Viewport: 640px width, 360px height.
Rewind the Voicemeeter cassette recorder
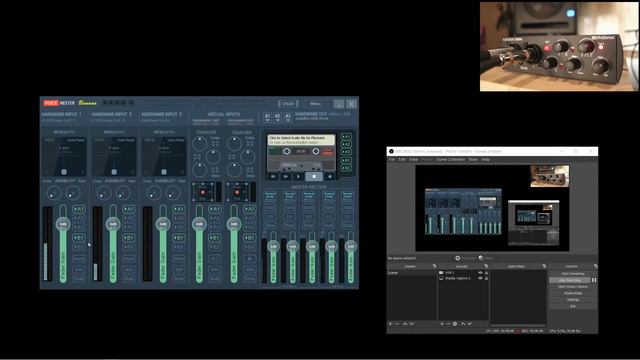273,176
